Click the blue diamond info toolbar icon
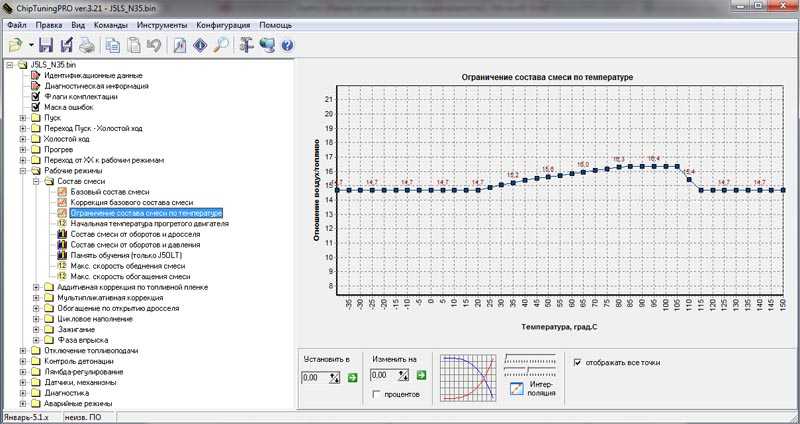 click(x=200, y=45)
